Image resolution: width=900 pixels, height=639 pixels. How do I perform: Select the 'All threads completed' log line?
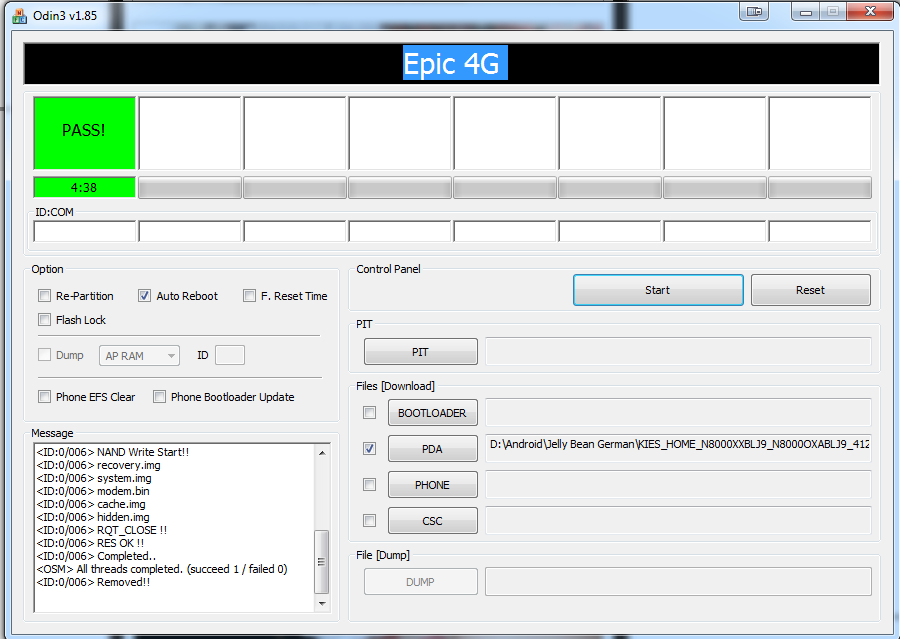coord(162,569)
